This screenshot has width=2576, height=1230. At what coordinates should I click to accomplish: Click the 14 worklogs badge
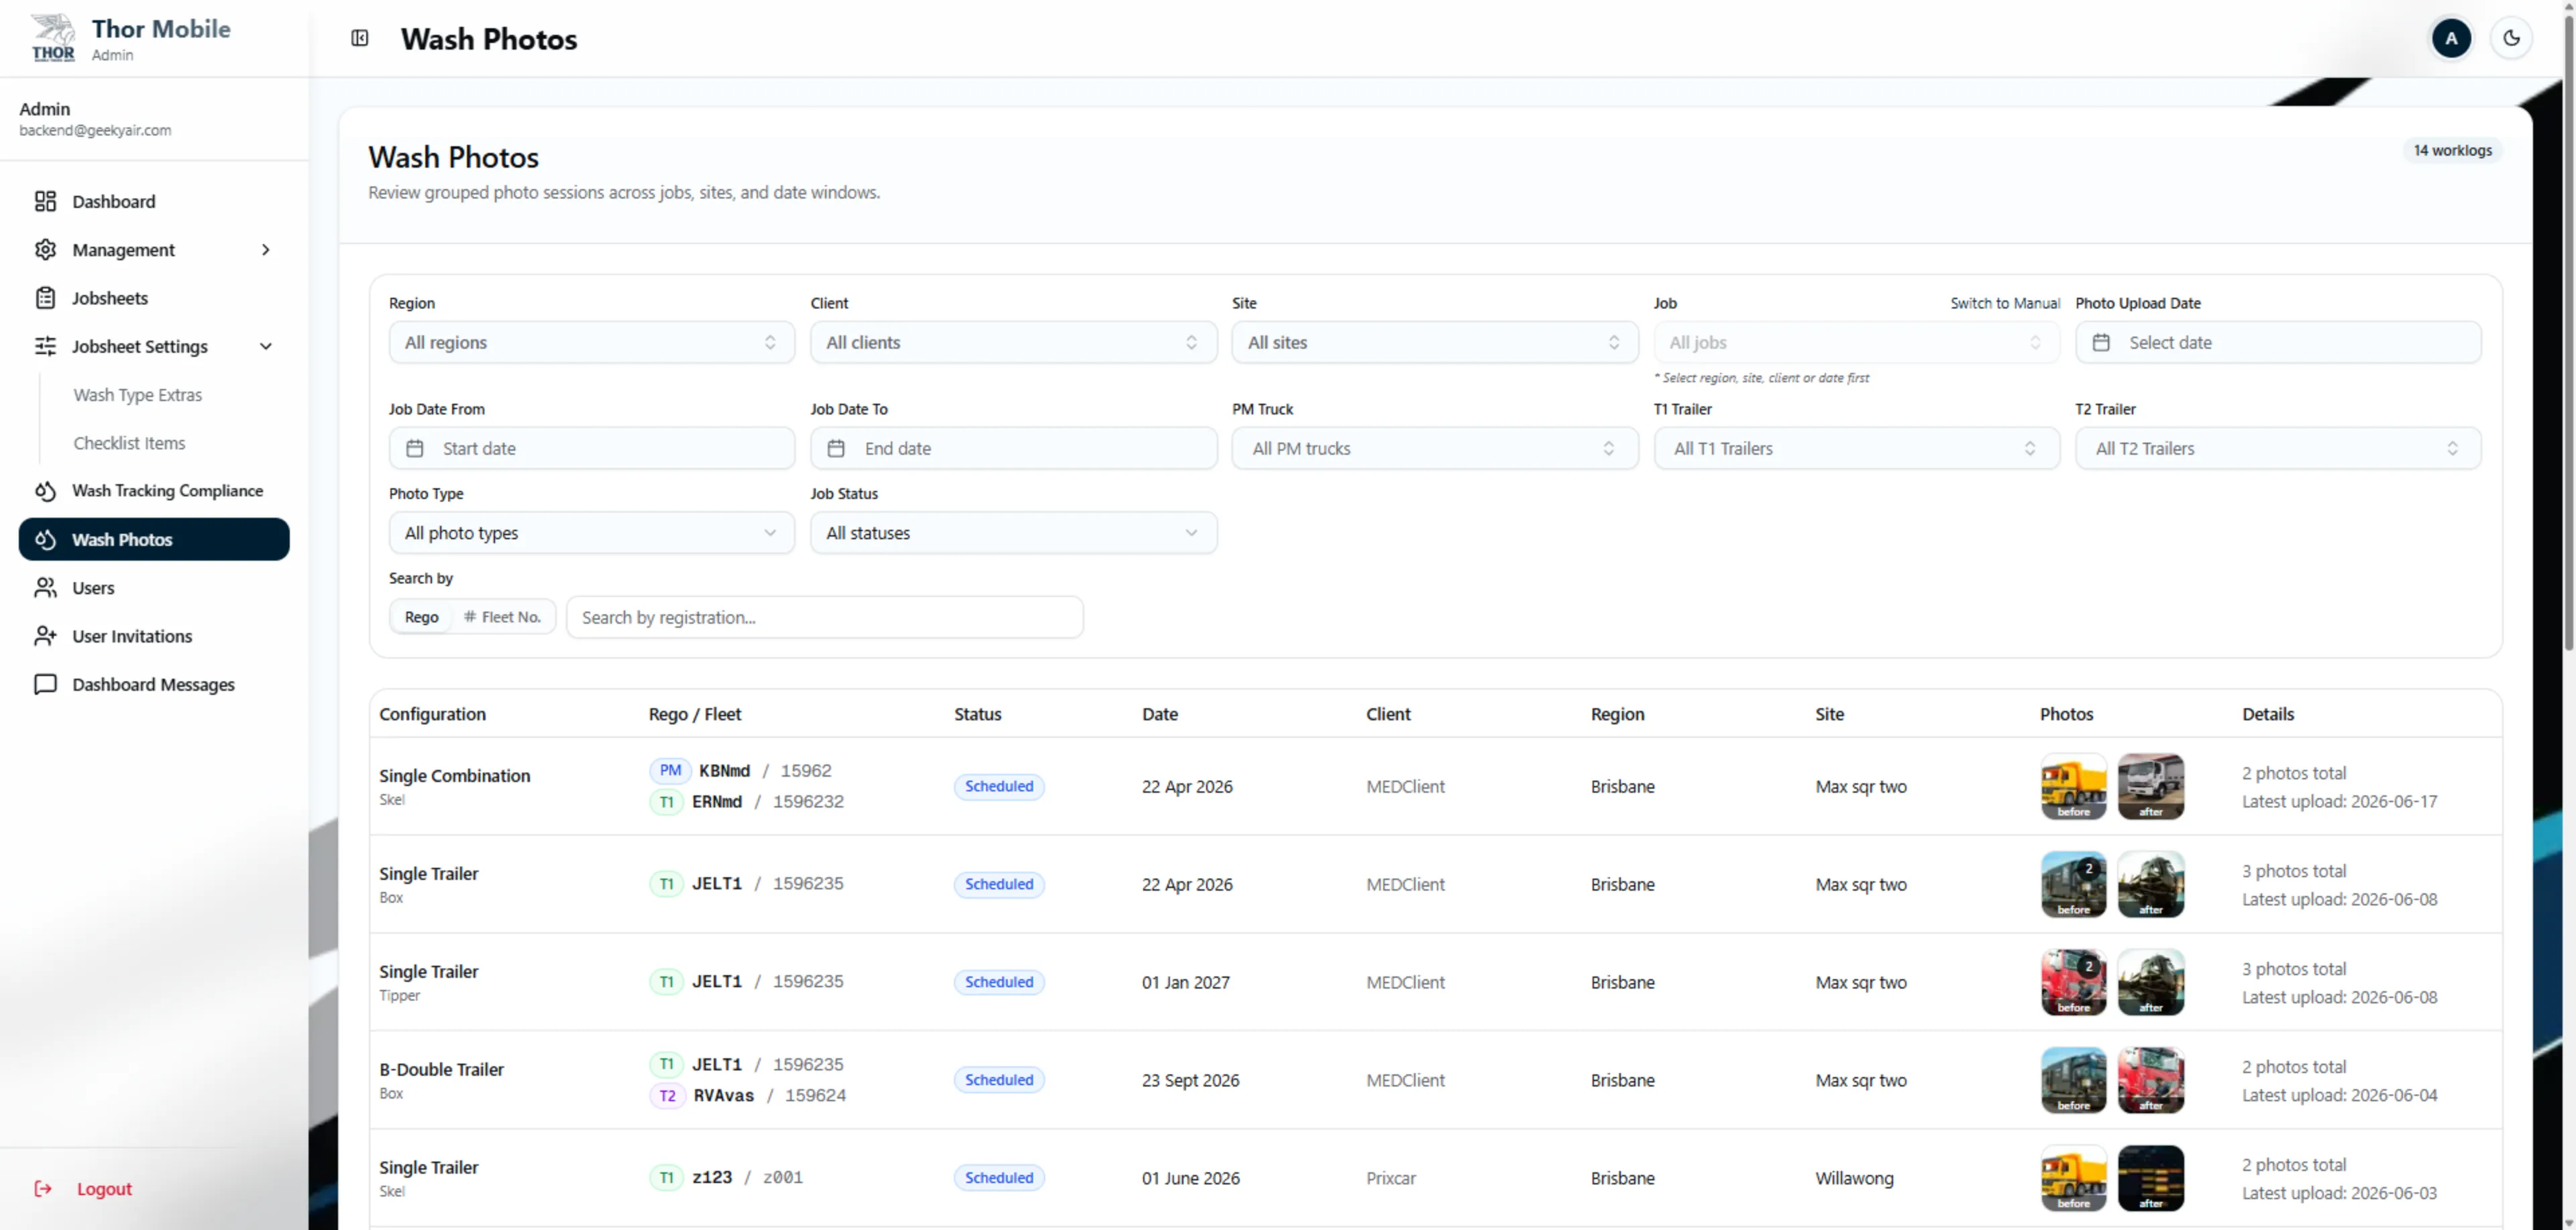tap(2452, 150)
